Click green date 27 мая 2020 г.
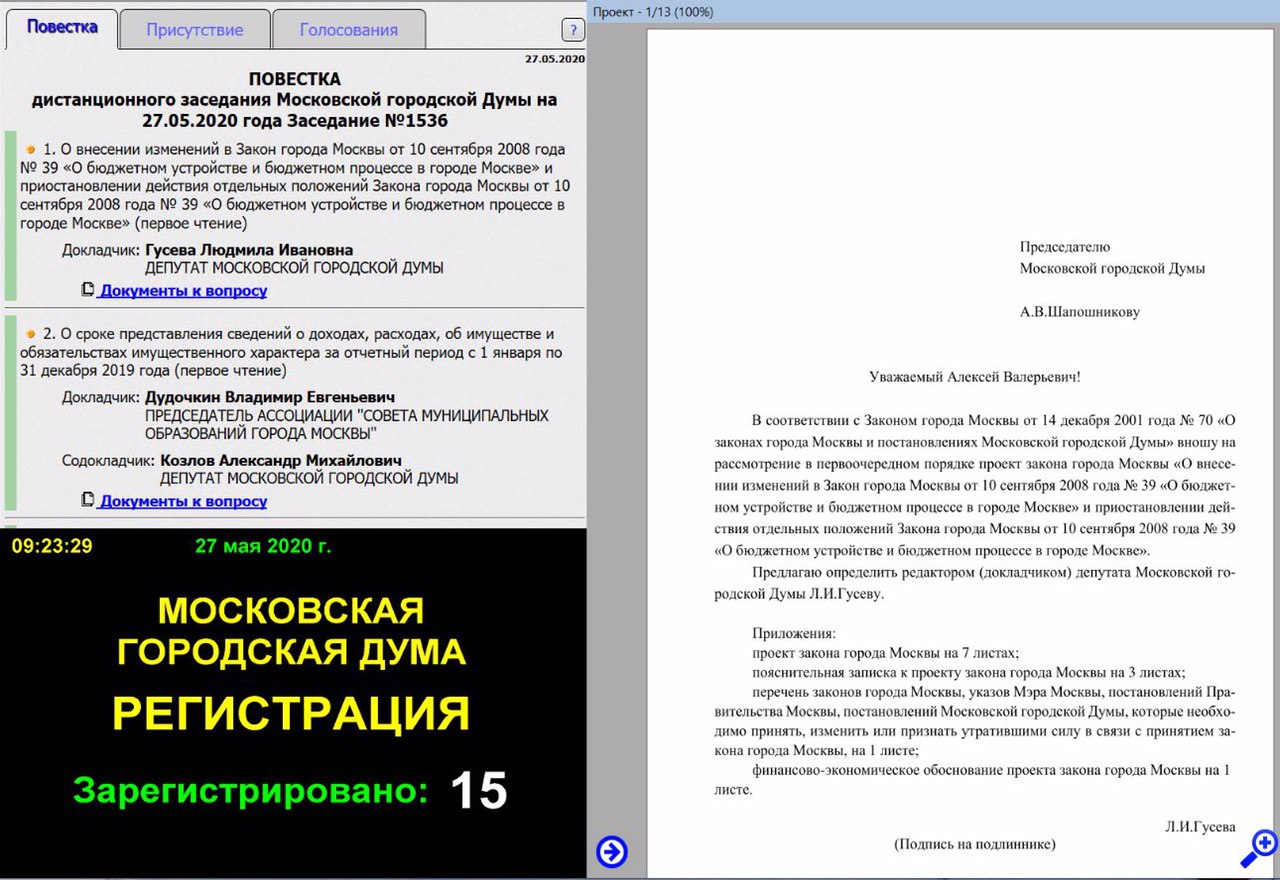This screenshot has width=1280, height=880. click(x=263, y=546)
